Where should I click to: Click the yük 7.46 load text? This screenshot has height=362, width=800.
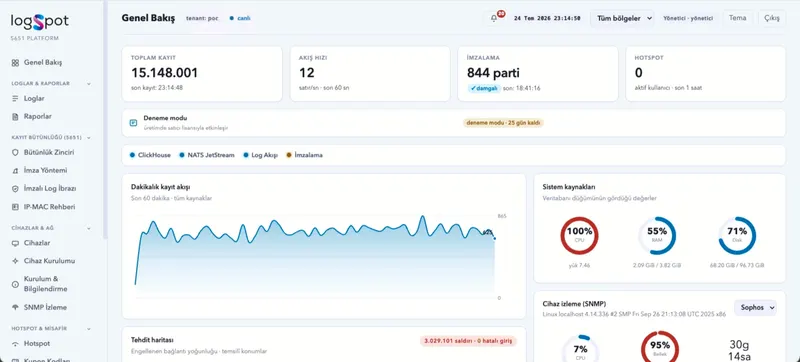[579, 266]
